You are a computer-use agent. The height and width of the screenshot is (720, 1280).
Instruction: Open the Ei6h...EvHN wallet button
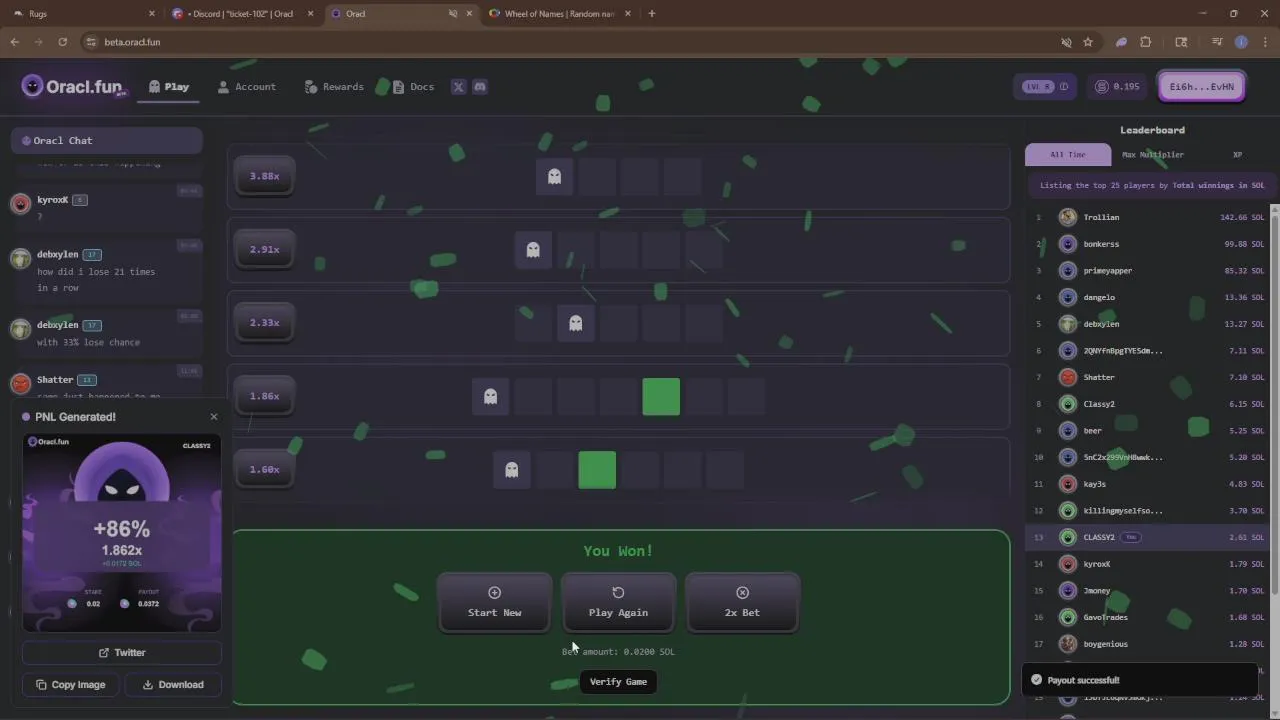[1201, 87]
